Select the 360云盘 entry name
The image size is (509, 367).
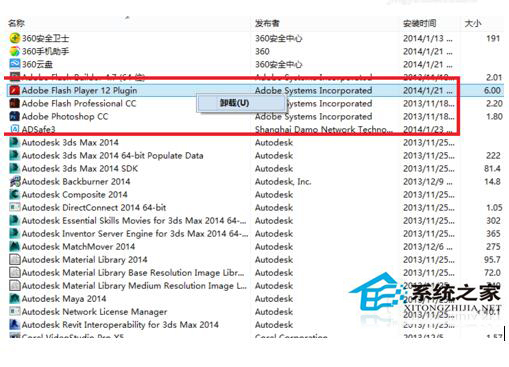click(x=37, y=64)
